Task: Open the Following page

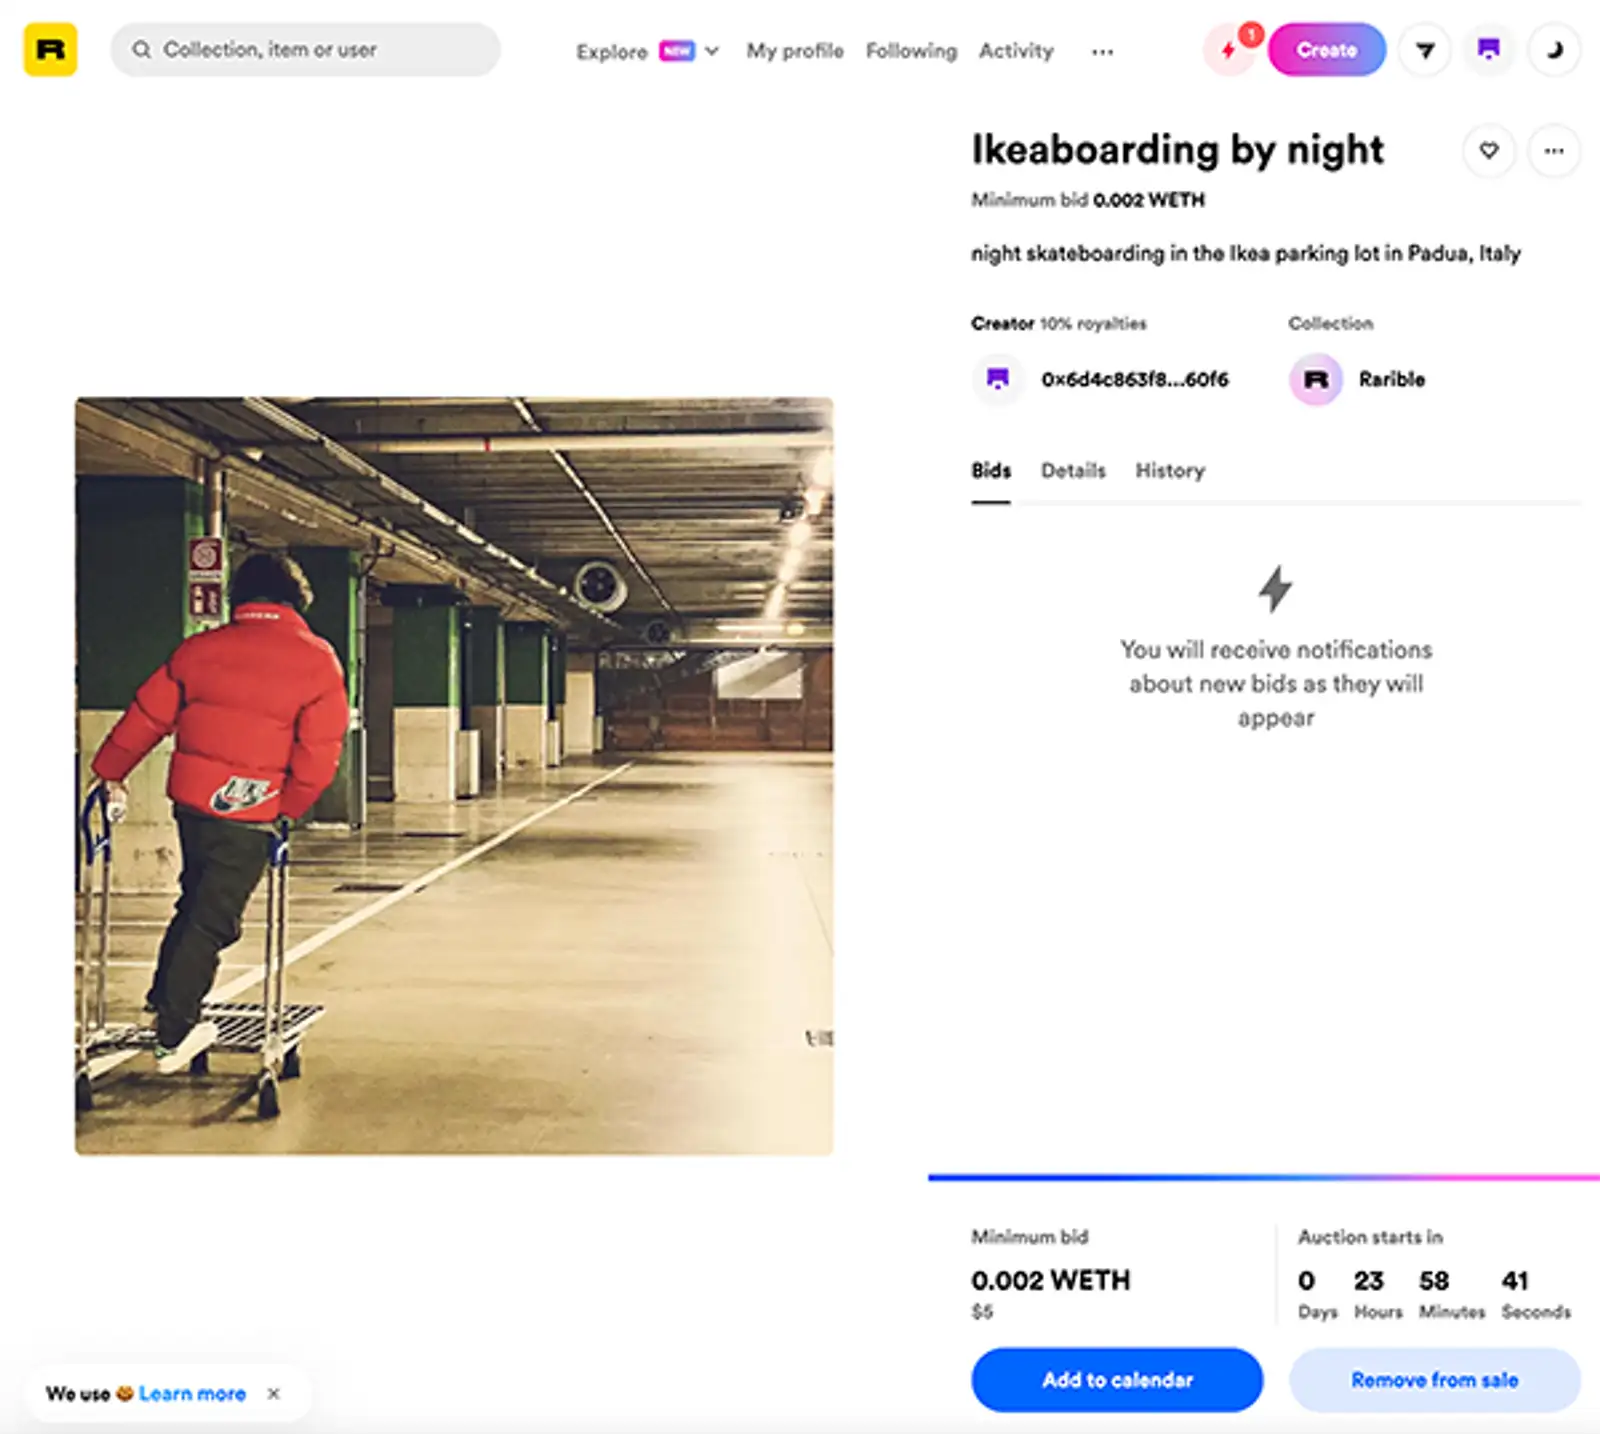Action: pyautogui.click(x=911, y=51)
